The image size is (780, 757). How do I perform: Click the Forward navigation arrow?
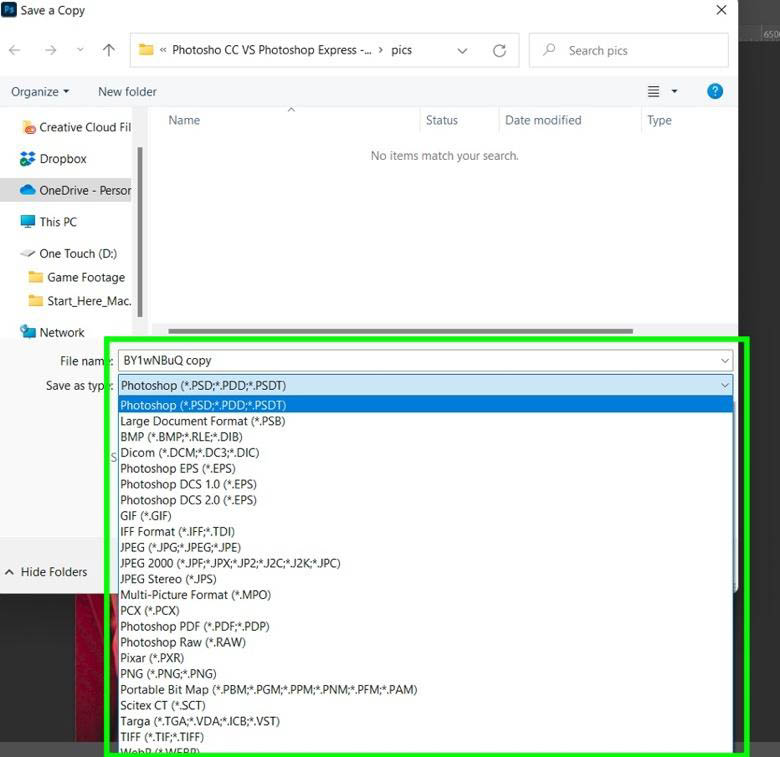click(x=50, y=50)
